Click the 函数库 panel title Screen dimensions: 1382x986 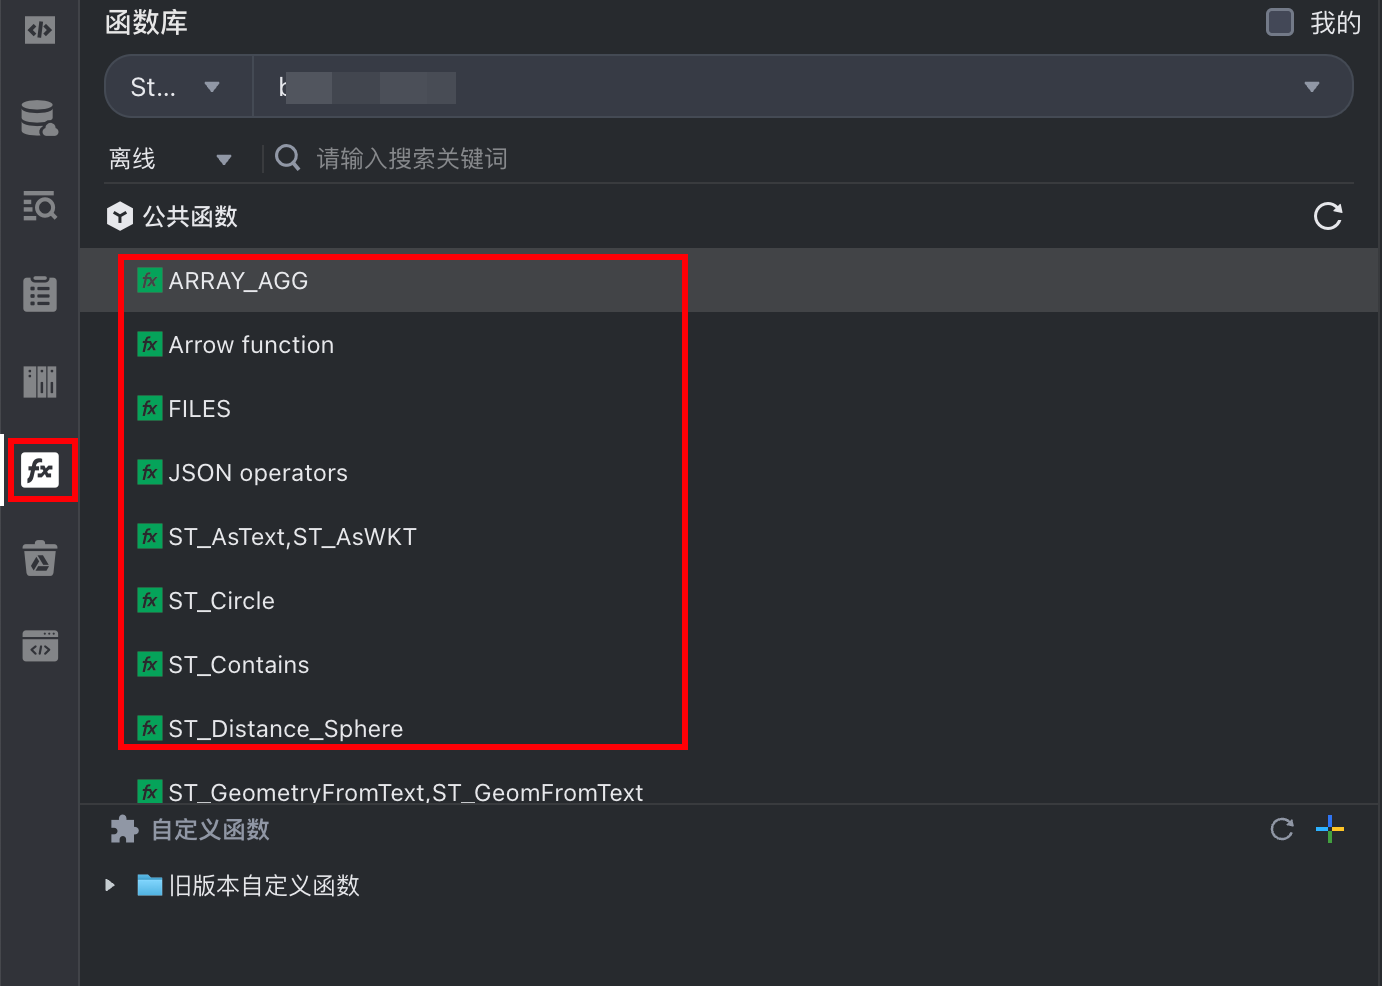(146, 22)
